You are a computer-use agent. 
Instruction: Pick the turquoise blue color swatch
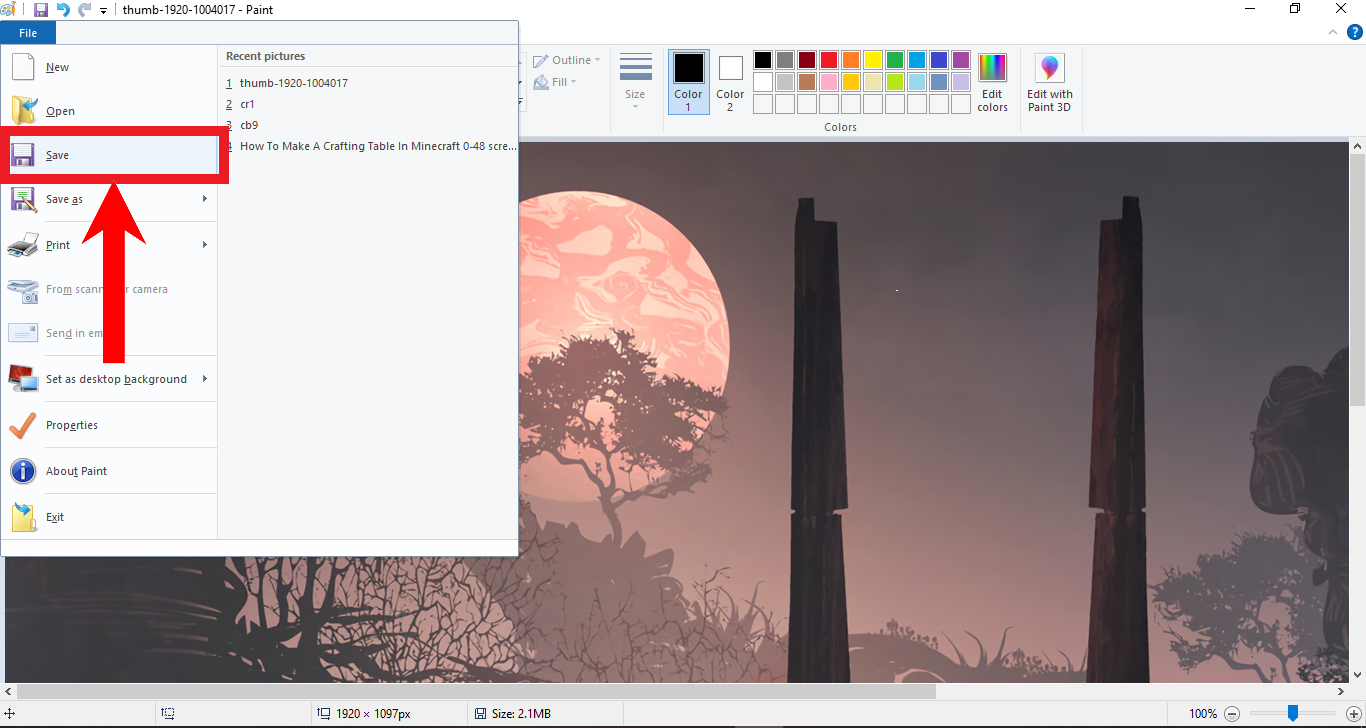click(x=917, y=60)
